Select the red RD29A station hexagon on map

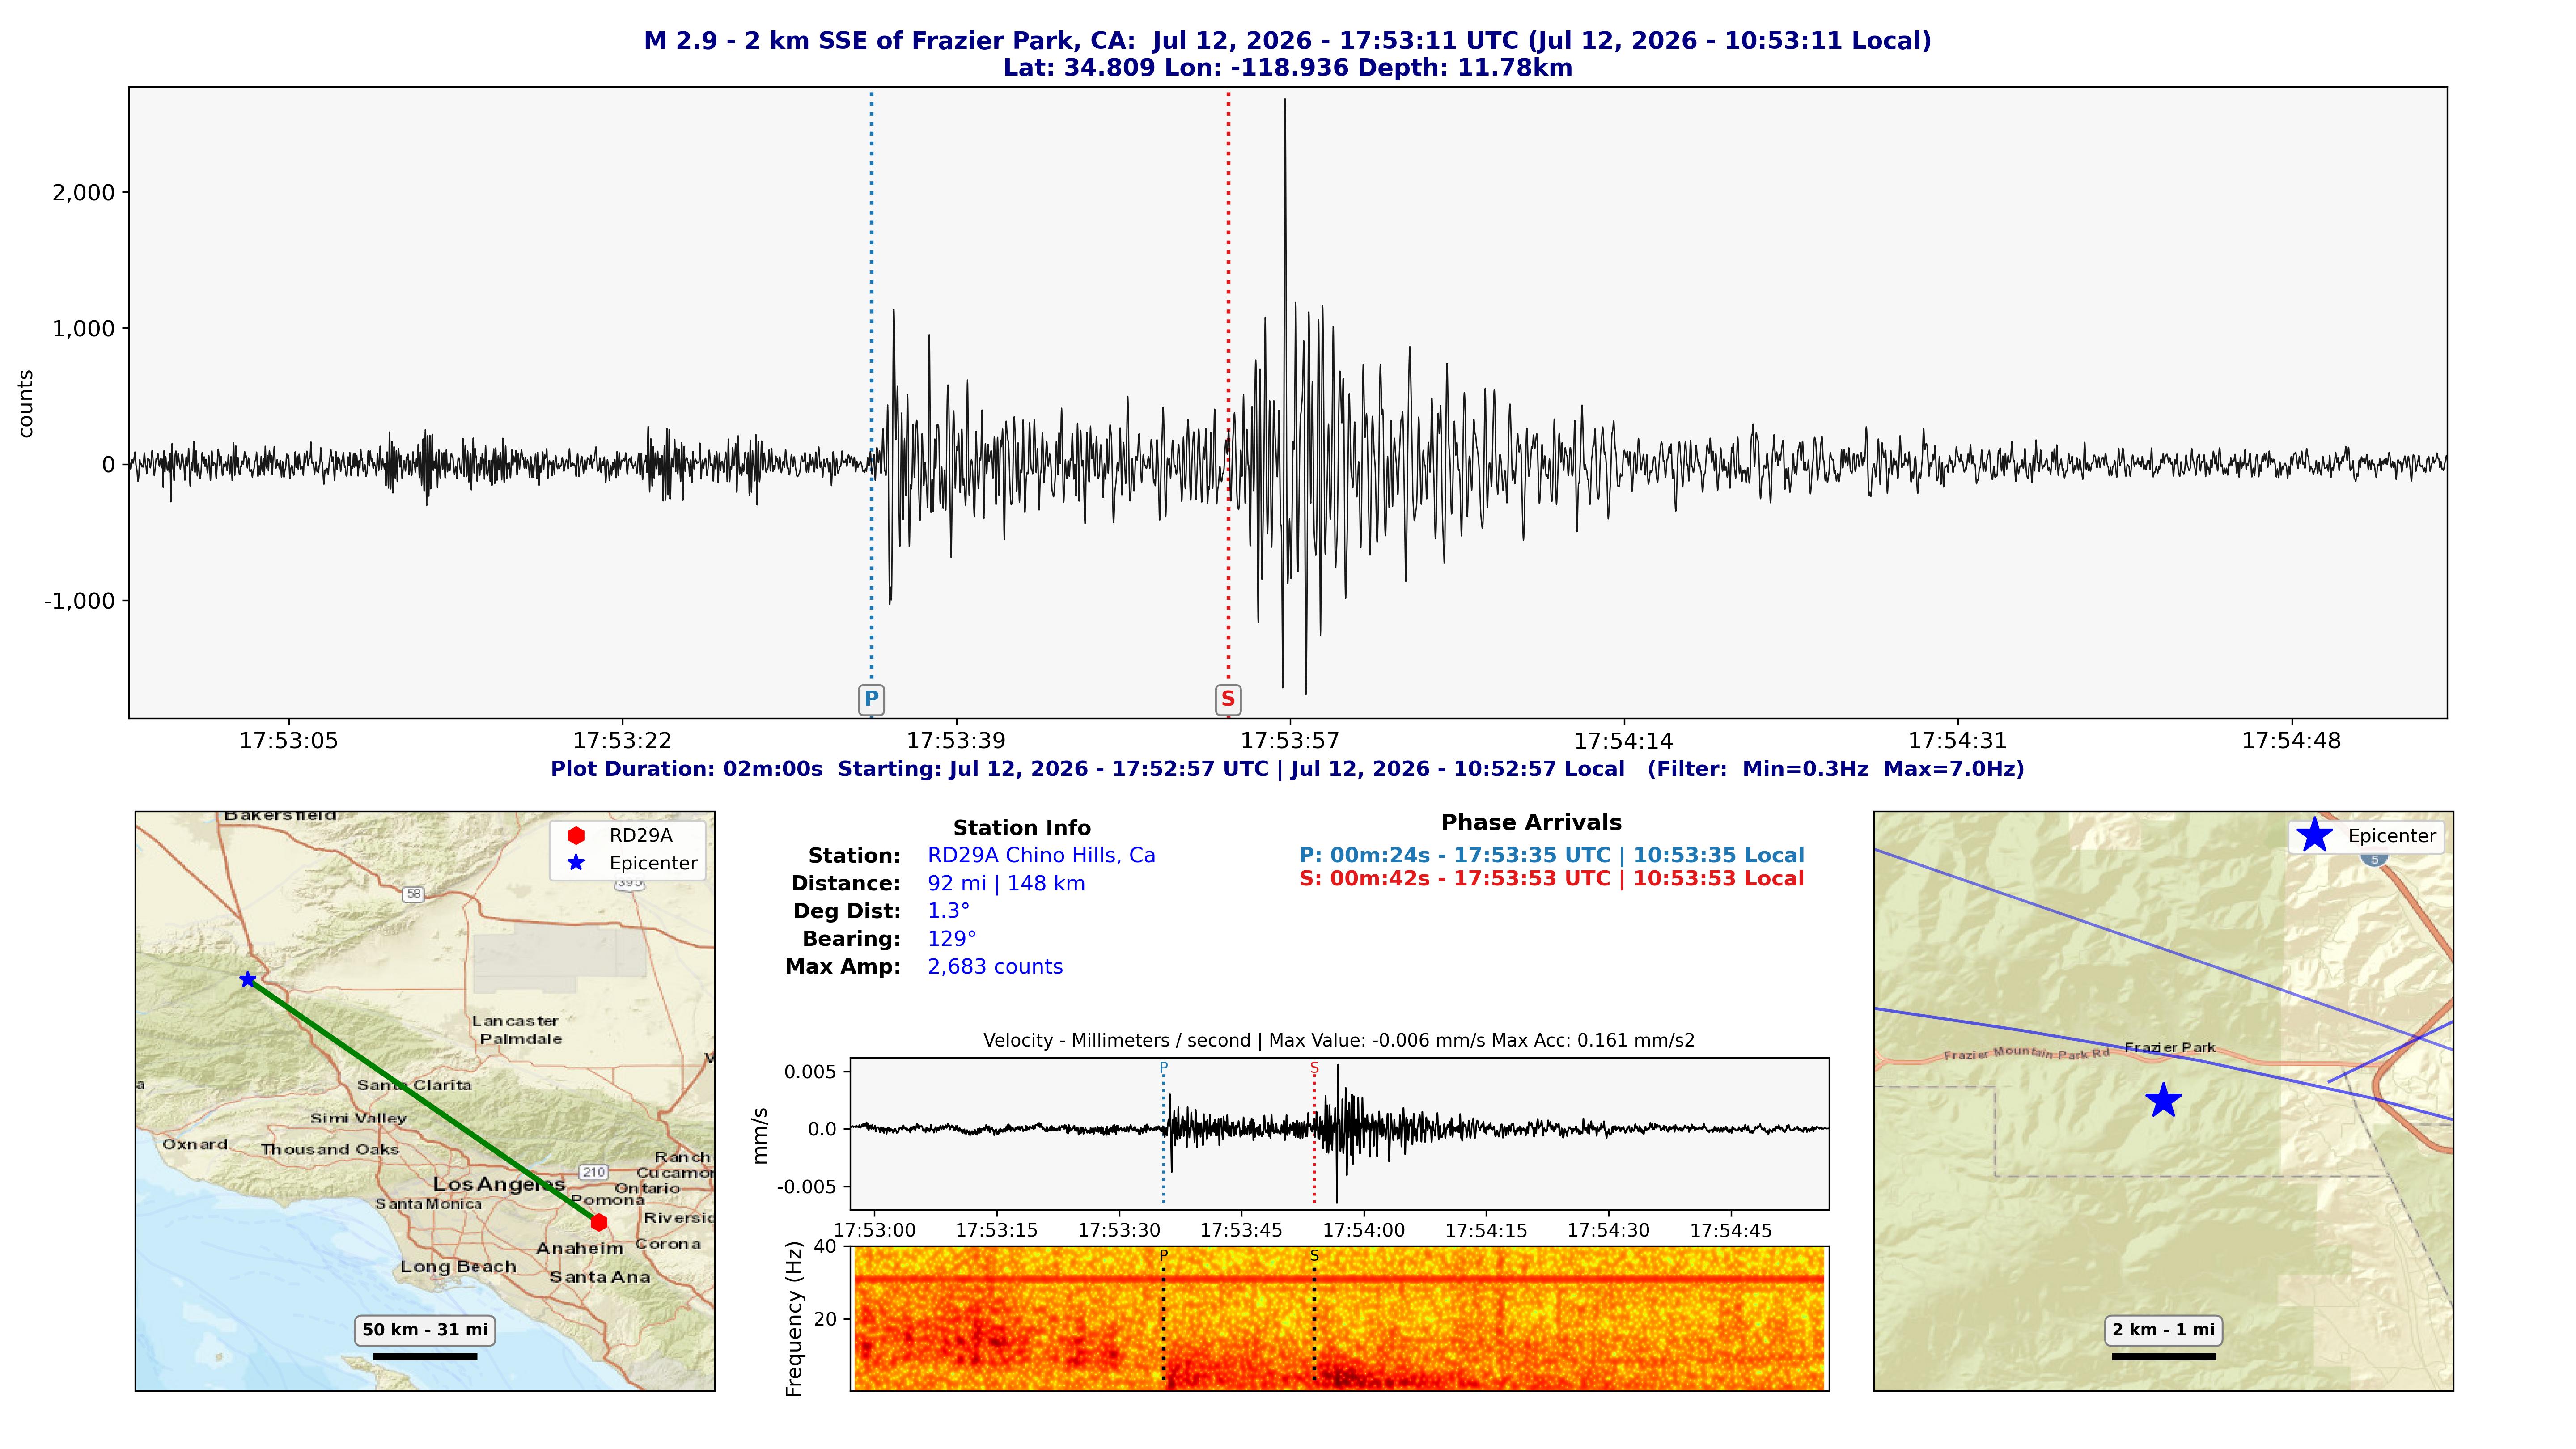(x=599, y=1222)
